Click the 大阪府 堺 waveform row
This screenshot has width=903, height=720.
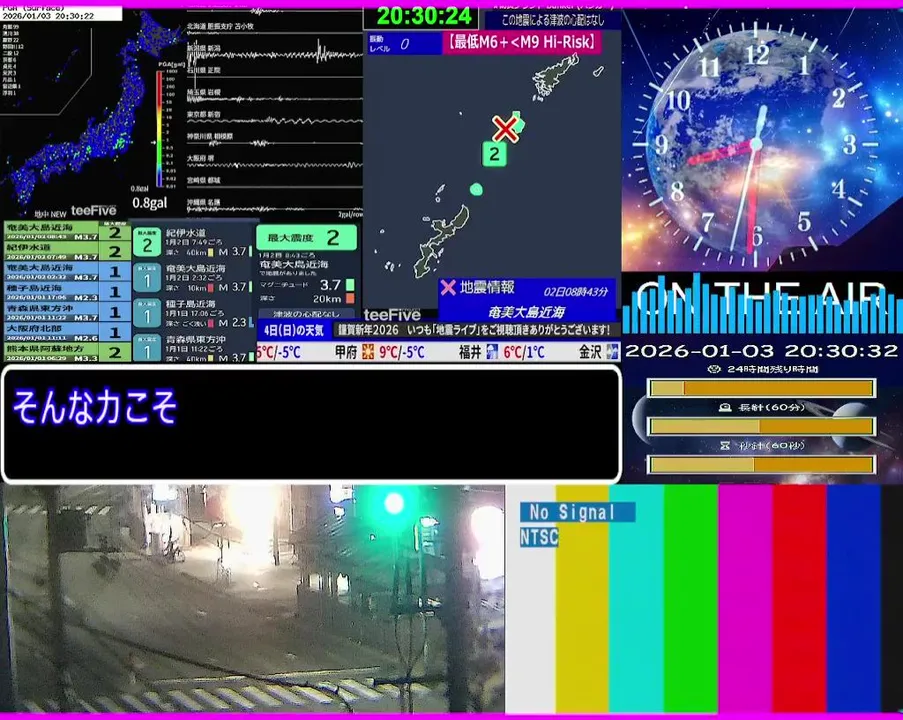(x=275, y=162)
